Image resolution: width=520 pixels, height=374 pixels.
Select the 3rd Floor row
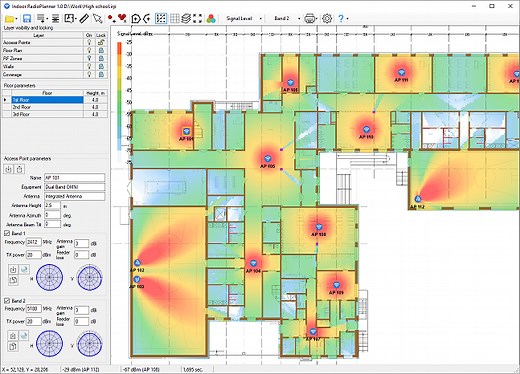(55, 114)
